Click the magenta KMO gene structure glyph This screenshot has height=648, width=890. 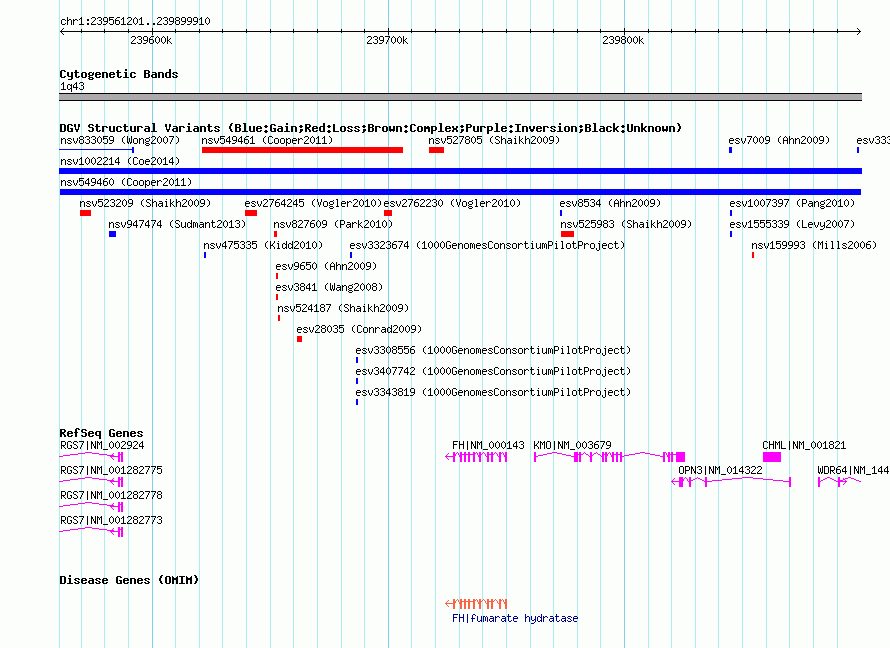(x=609, y=457)
